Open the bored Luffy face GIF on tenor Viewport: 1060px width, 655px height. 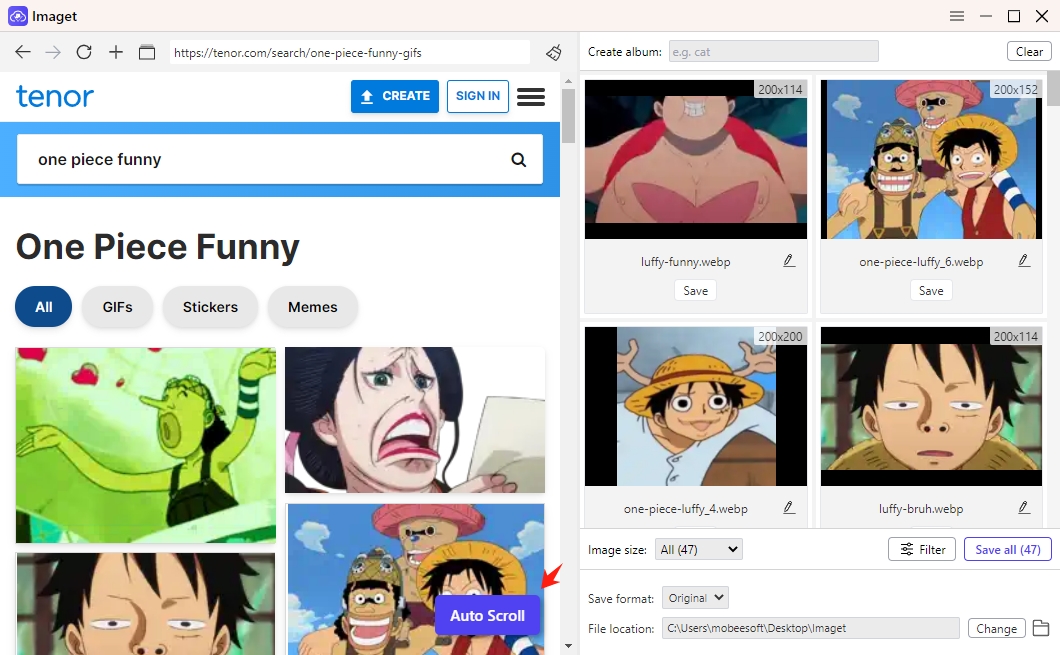coord(146,604)
